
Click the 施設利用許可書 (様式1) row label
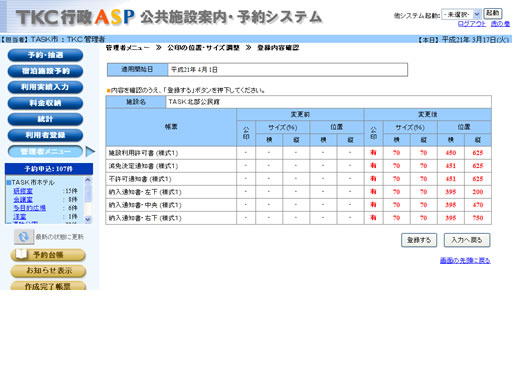click(x=143, y=153)
